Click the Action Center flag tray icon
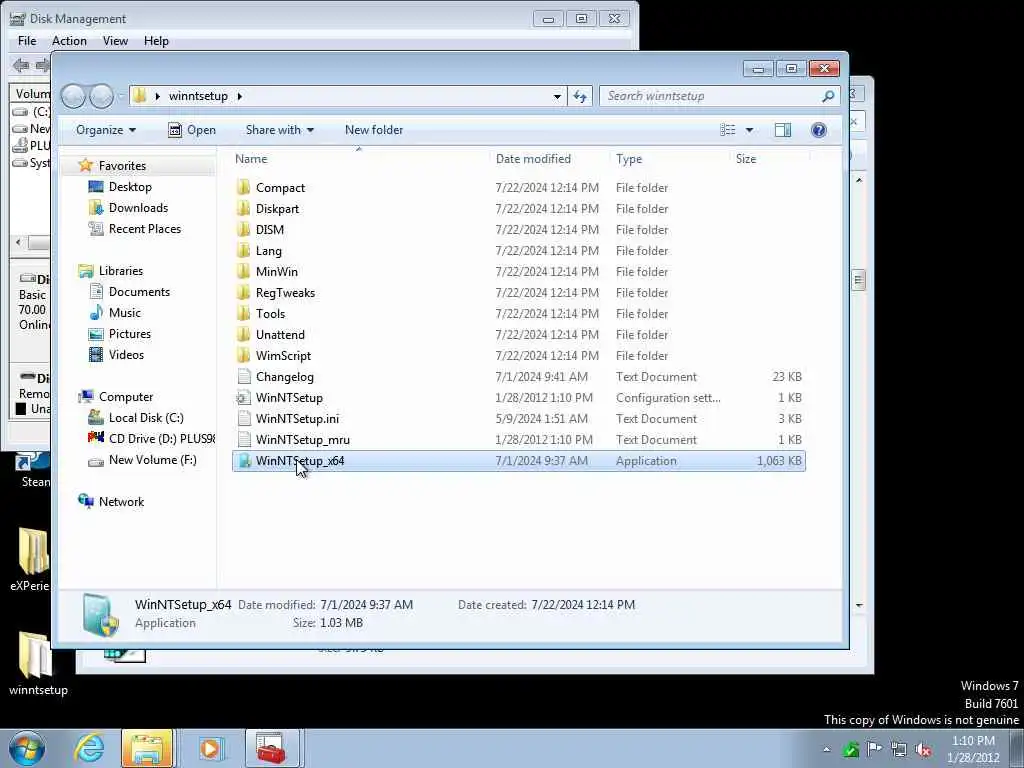The width and height of the screenshot is (1024, 768). pos(874,749)
